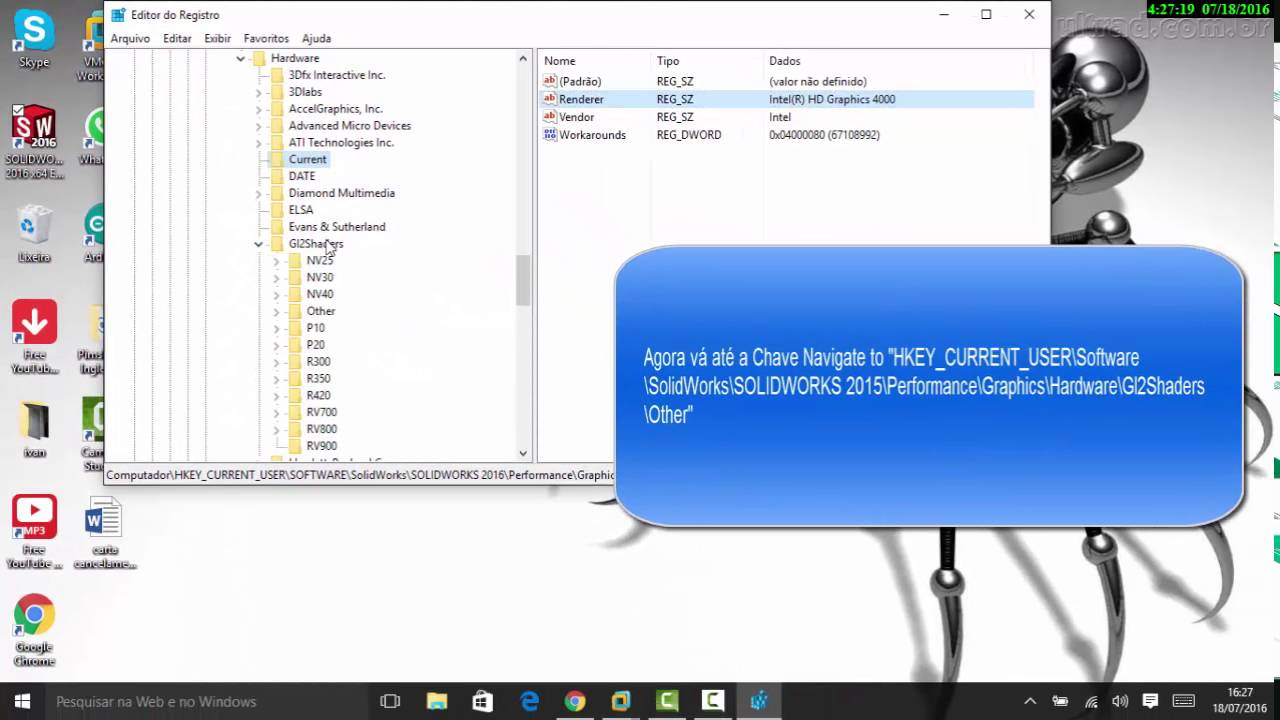The image size is (1280, 720).
Task: Collapse the Hardware key
Action: tap(241, 58)
